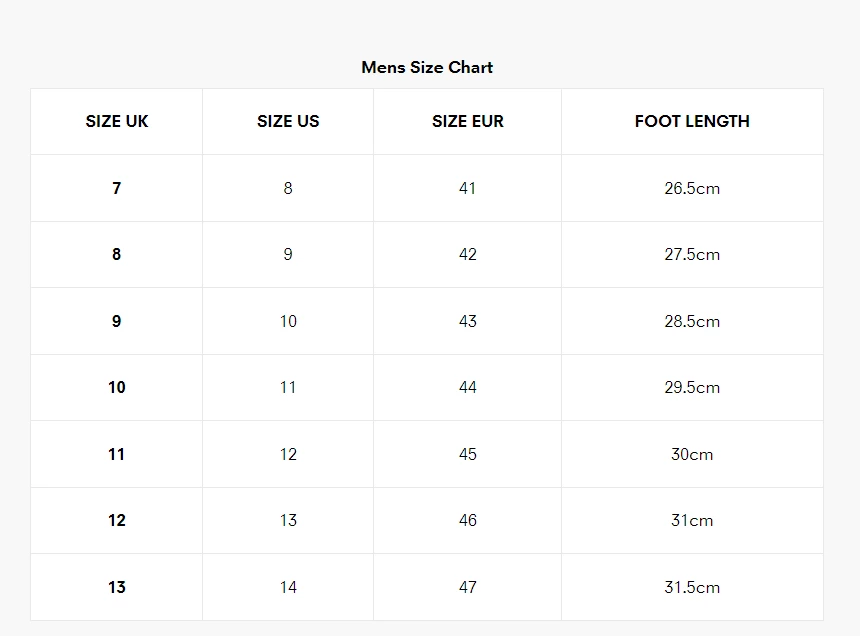Viewport: 860px width, 636px height.
Task: Click the SIZE US column header
Action: click(288, 121)
